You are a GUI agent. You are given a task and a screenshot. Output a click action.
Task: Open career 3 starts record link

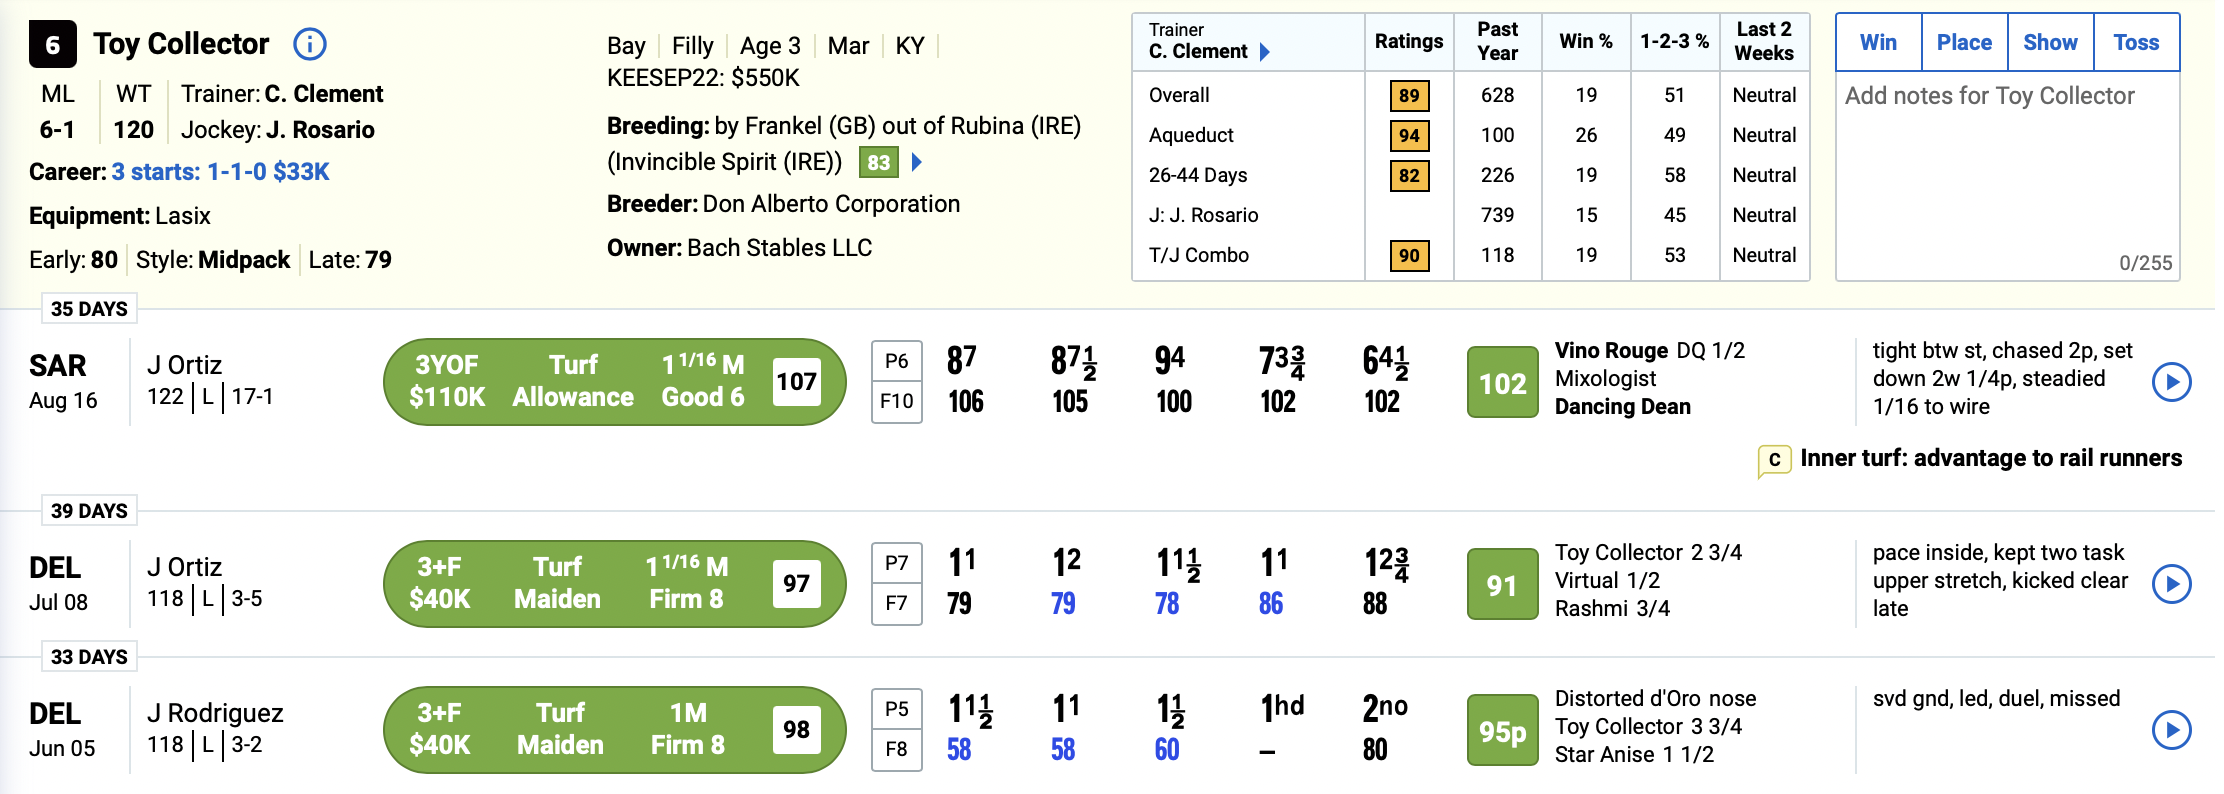pos(220,172)
